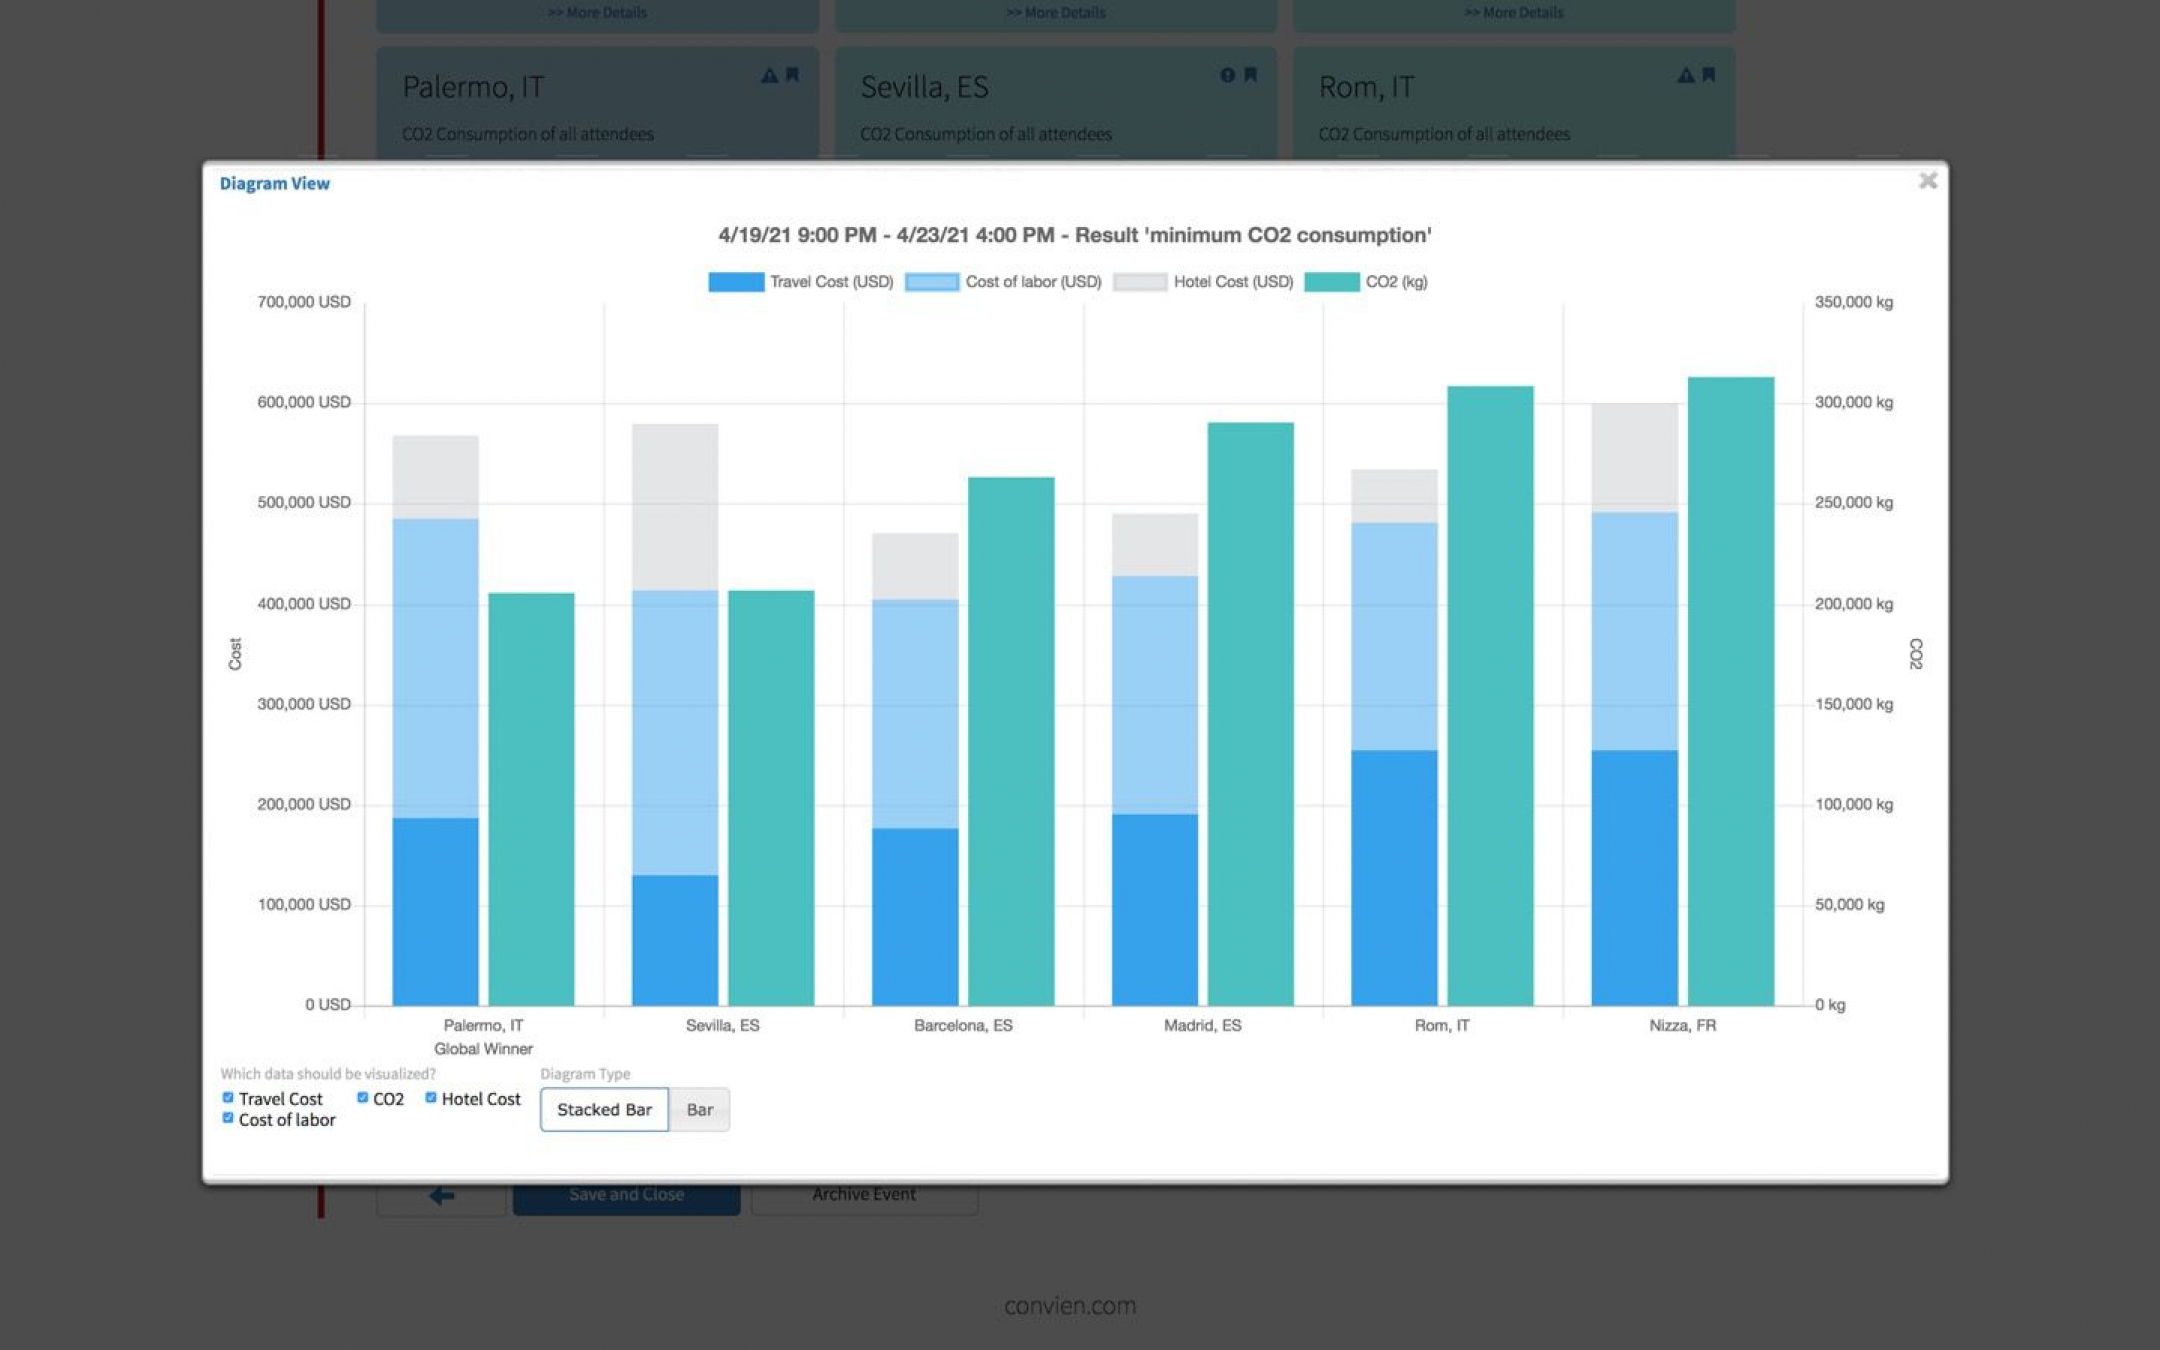Hide CO2 (kg) series via legend
The height and width of the screenshot is (1350, 2160).
1332,282
